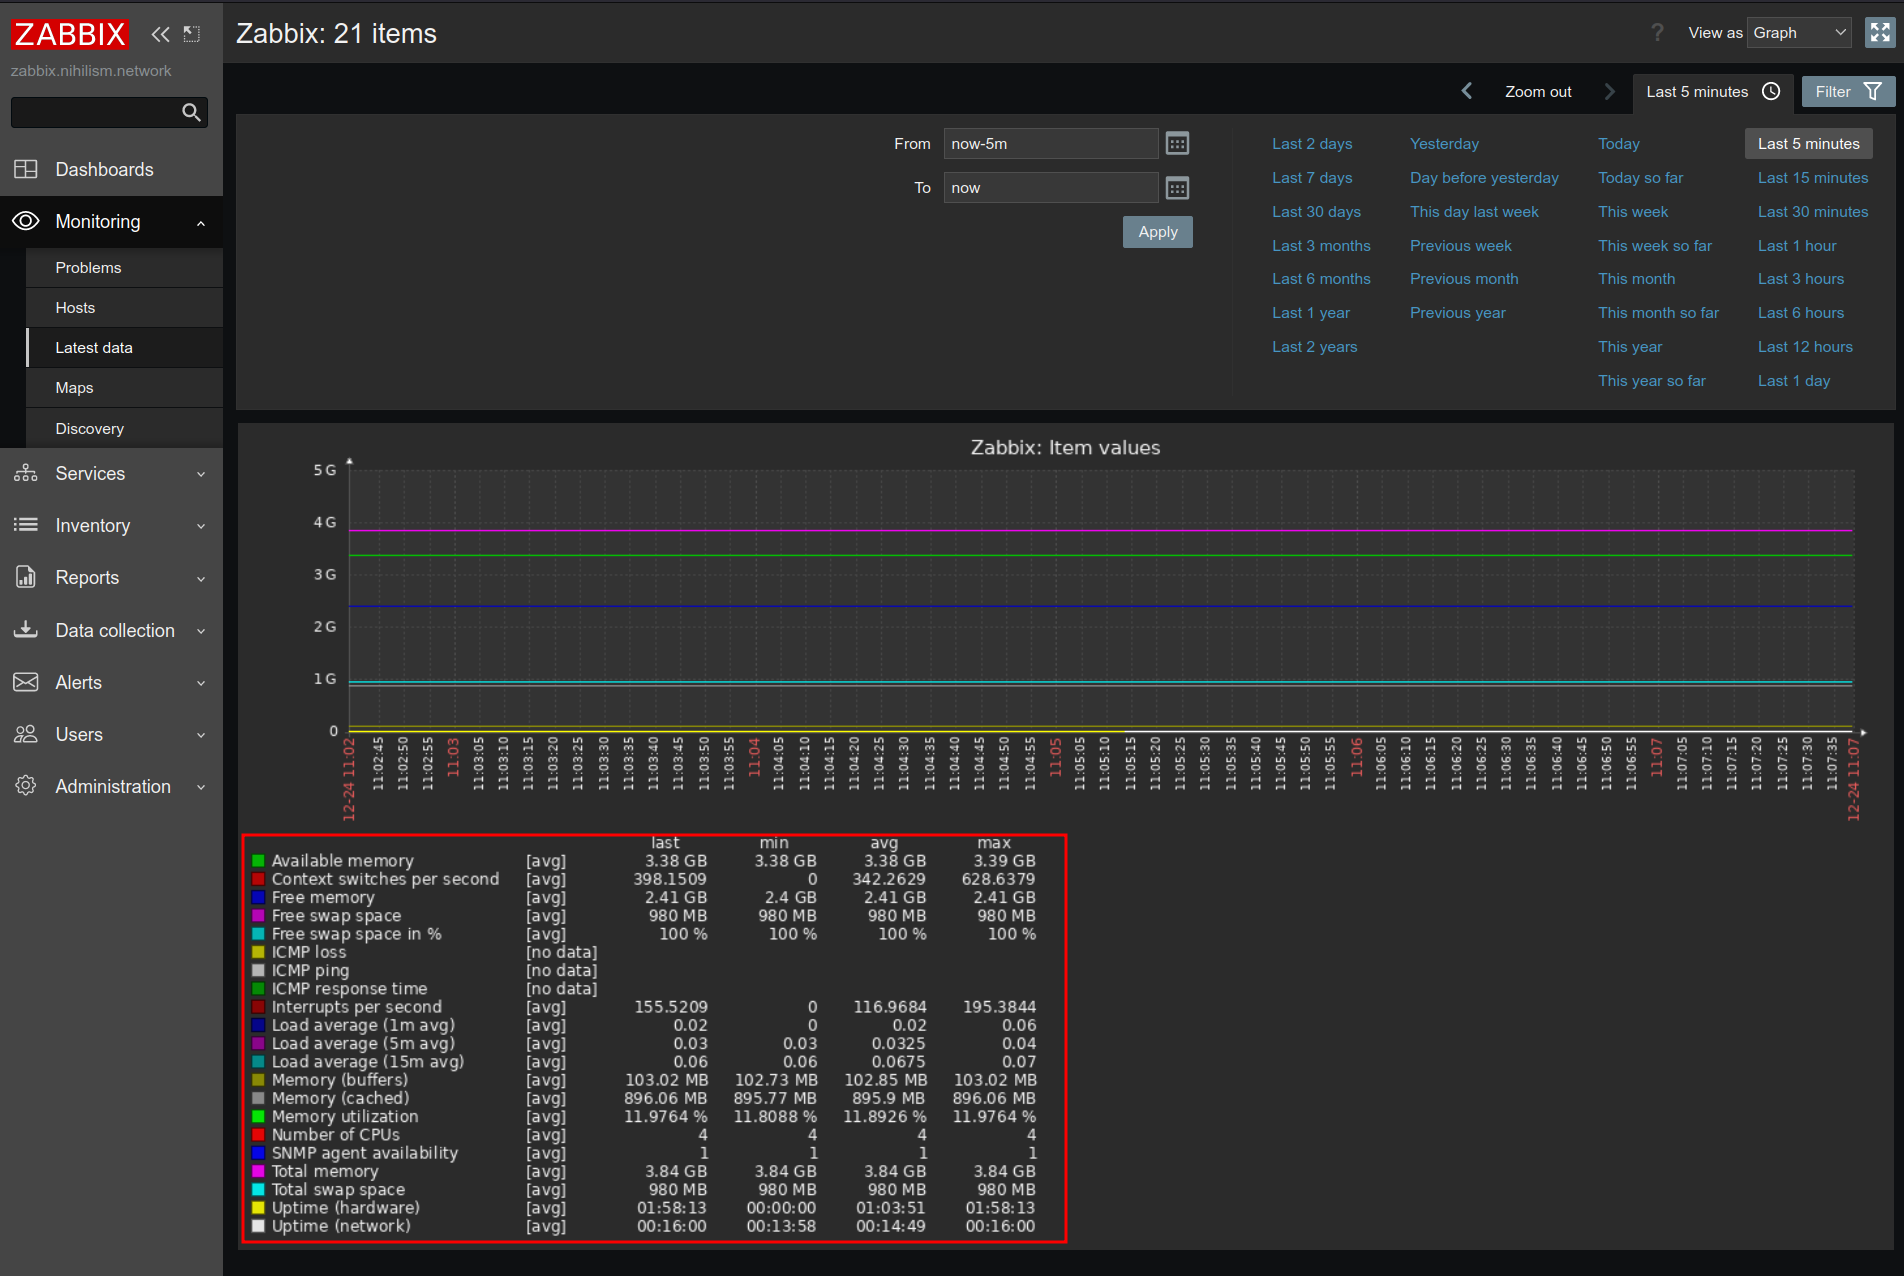1904x1276 pixels.
Task: Click the Available memory green legend swatch
Action: click(258, 861)
